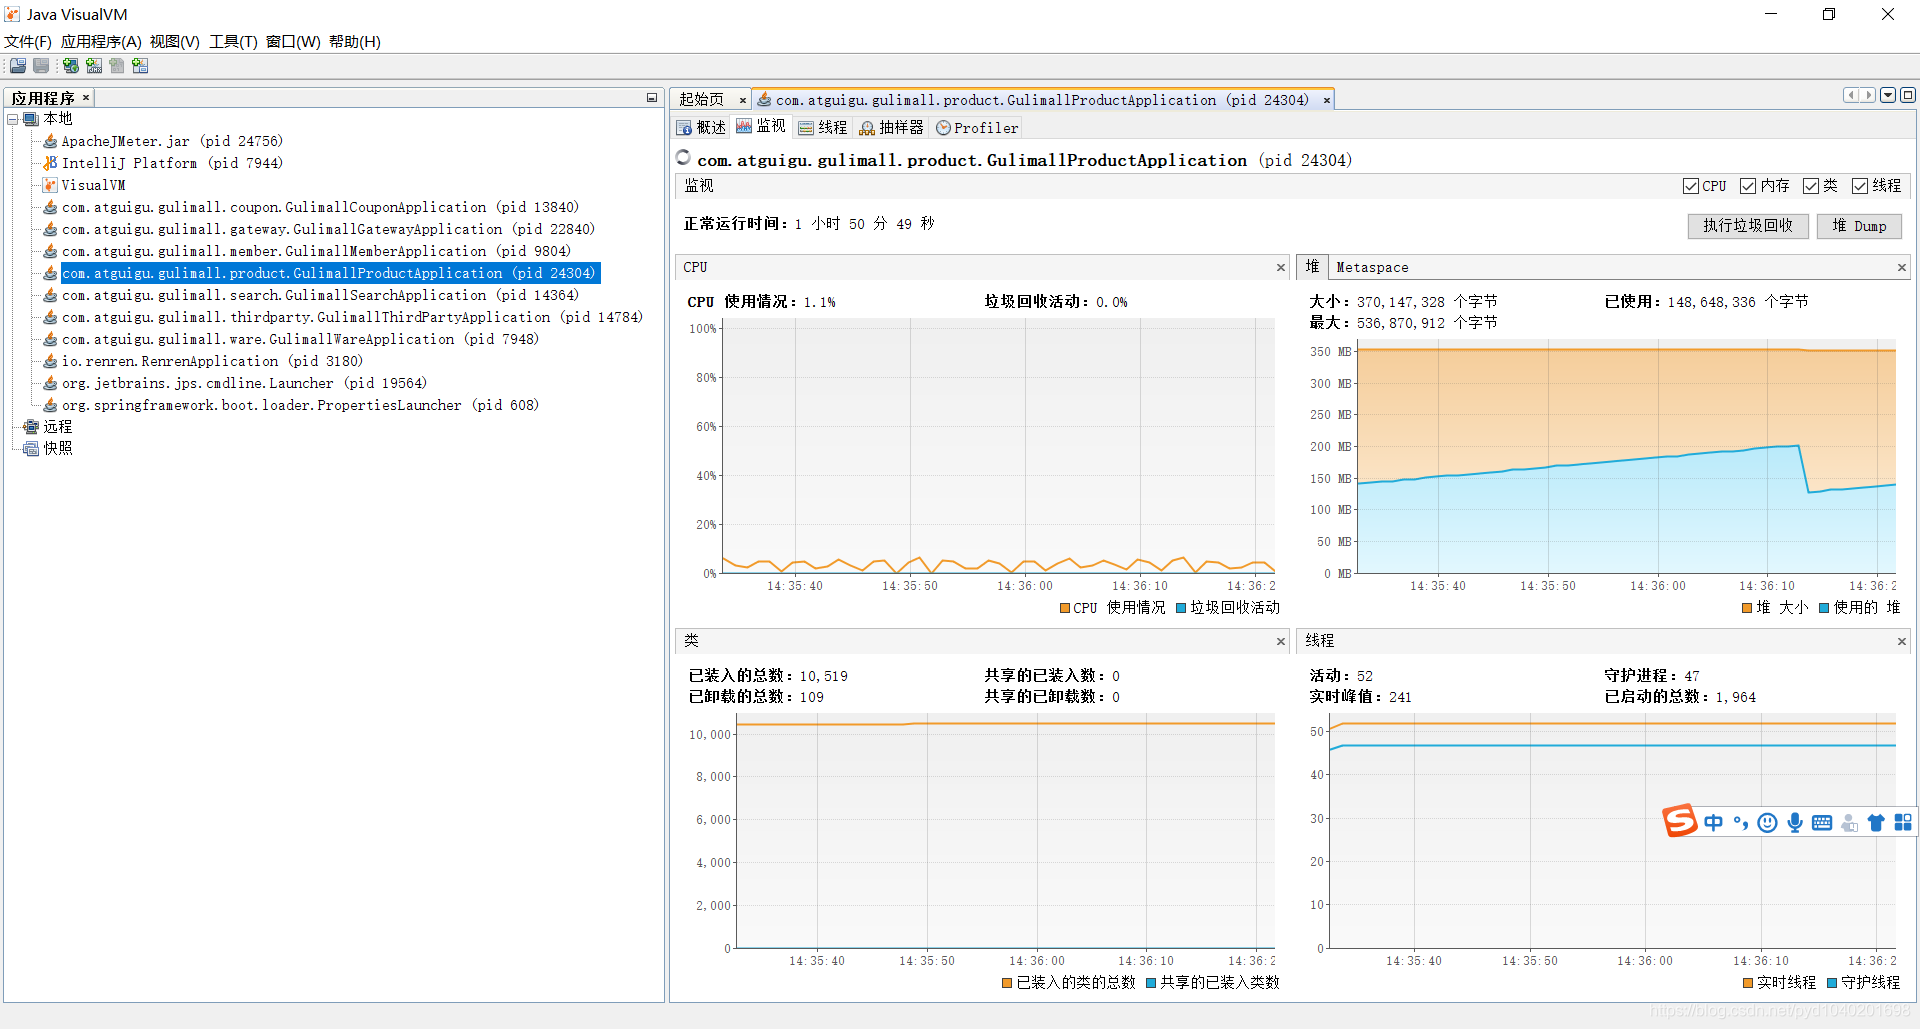1920x1029 pixels.
Task: Click the Sogou punctuation mode icon
Action: (x=1741, y=822)
